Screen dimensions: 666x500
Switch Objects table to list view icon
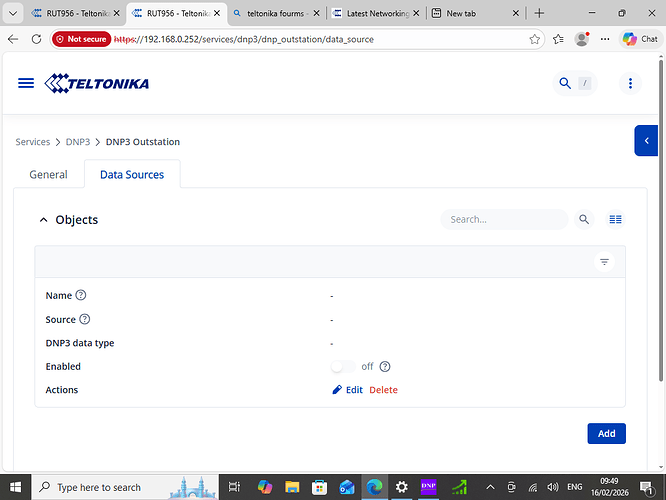click(x=615, y=220)
